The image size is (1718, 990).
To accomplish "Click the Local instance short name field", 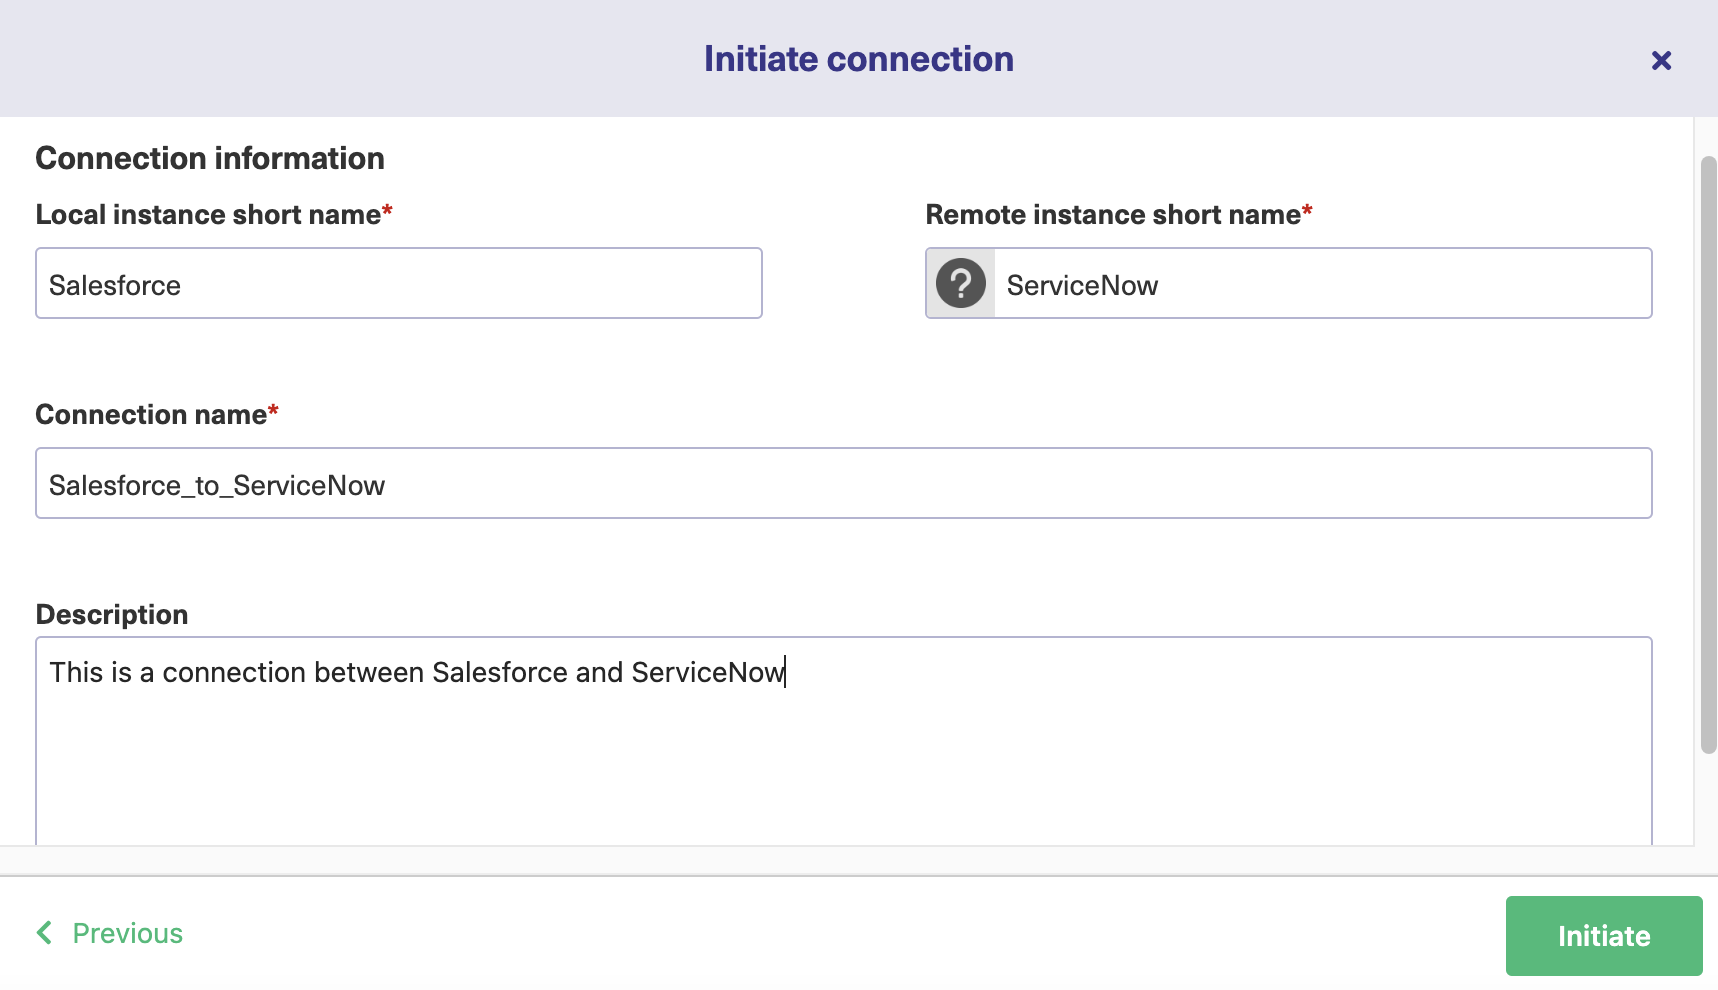I will pos(399,283).
